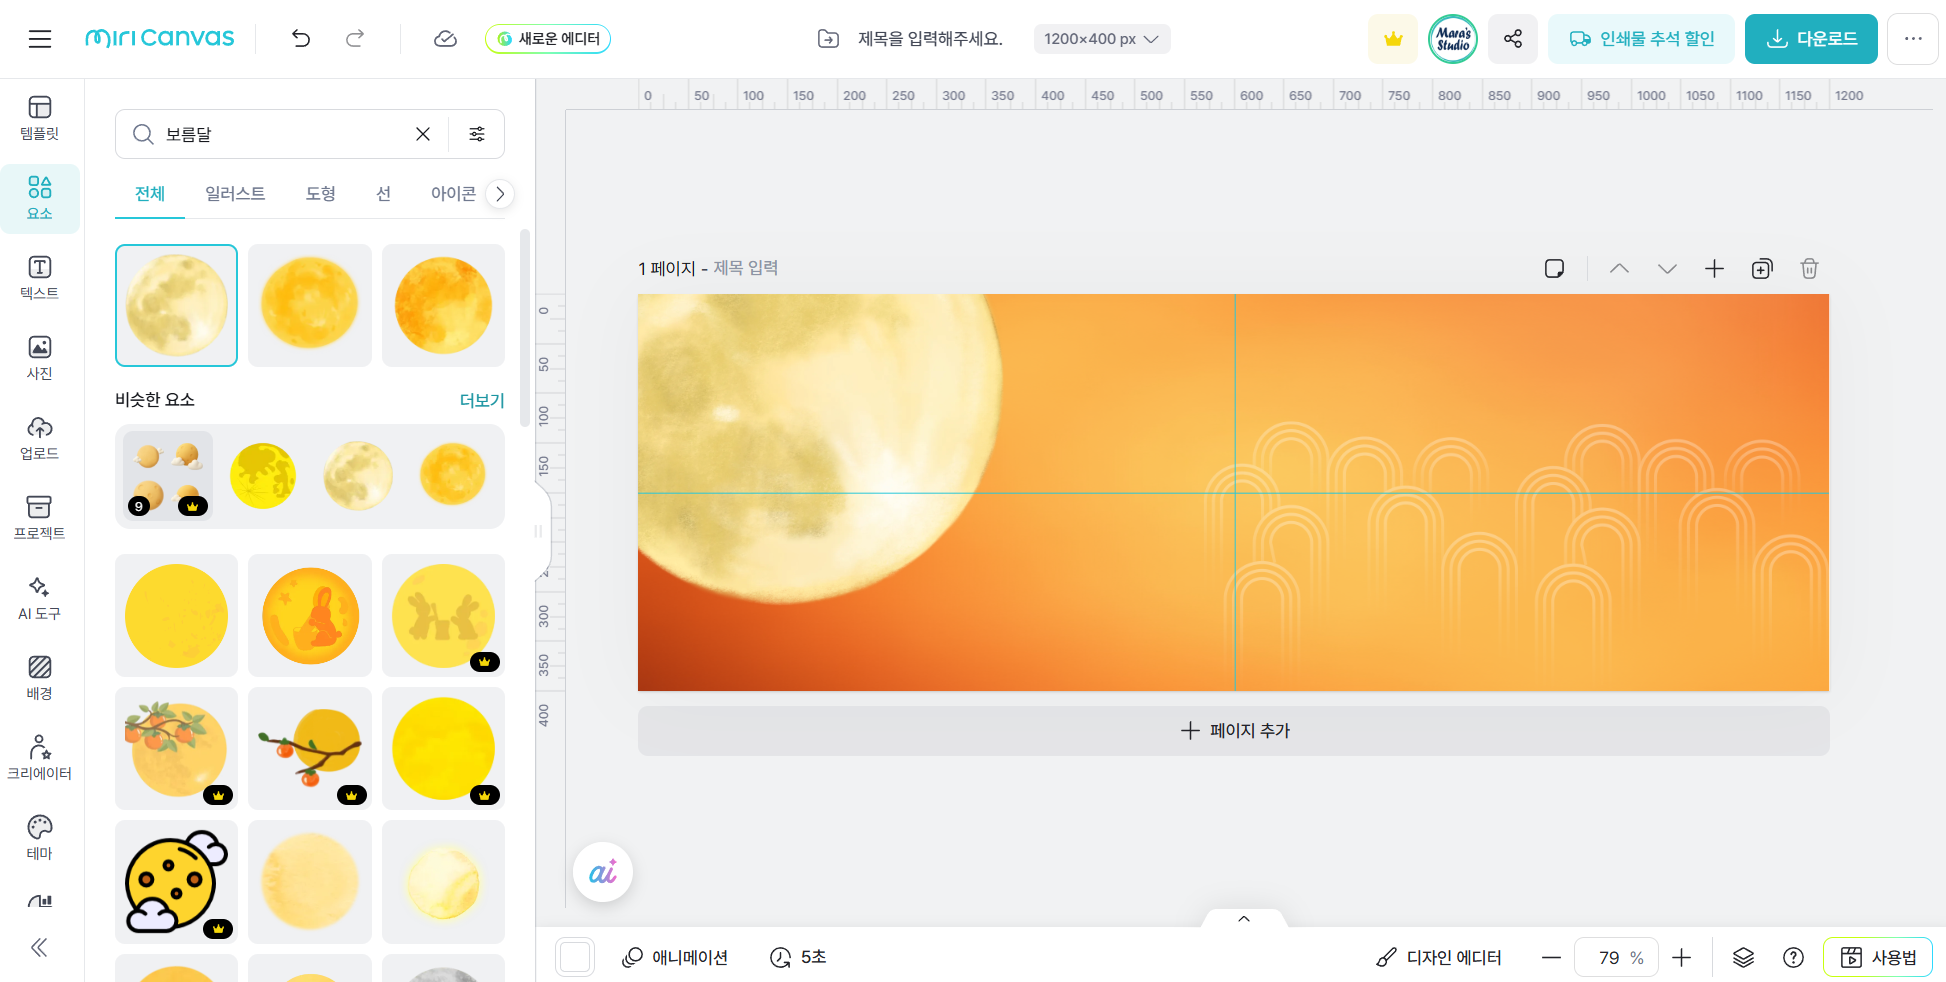
Task: Switch to the 도형 tab
Action: [x=320, y=194]
